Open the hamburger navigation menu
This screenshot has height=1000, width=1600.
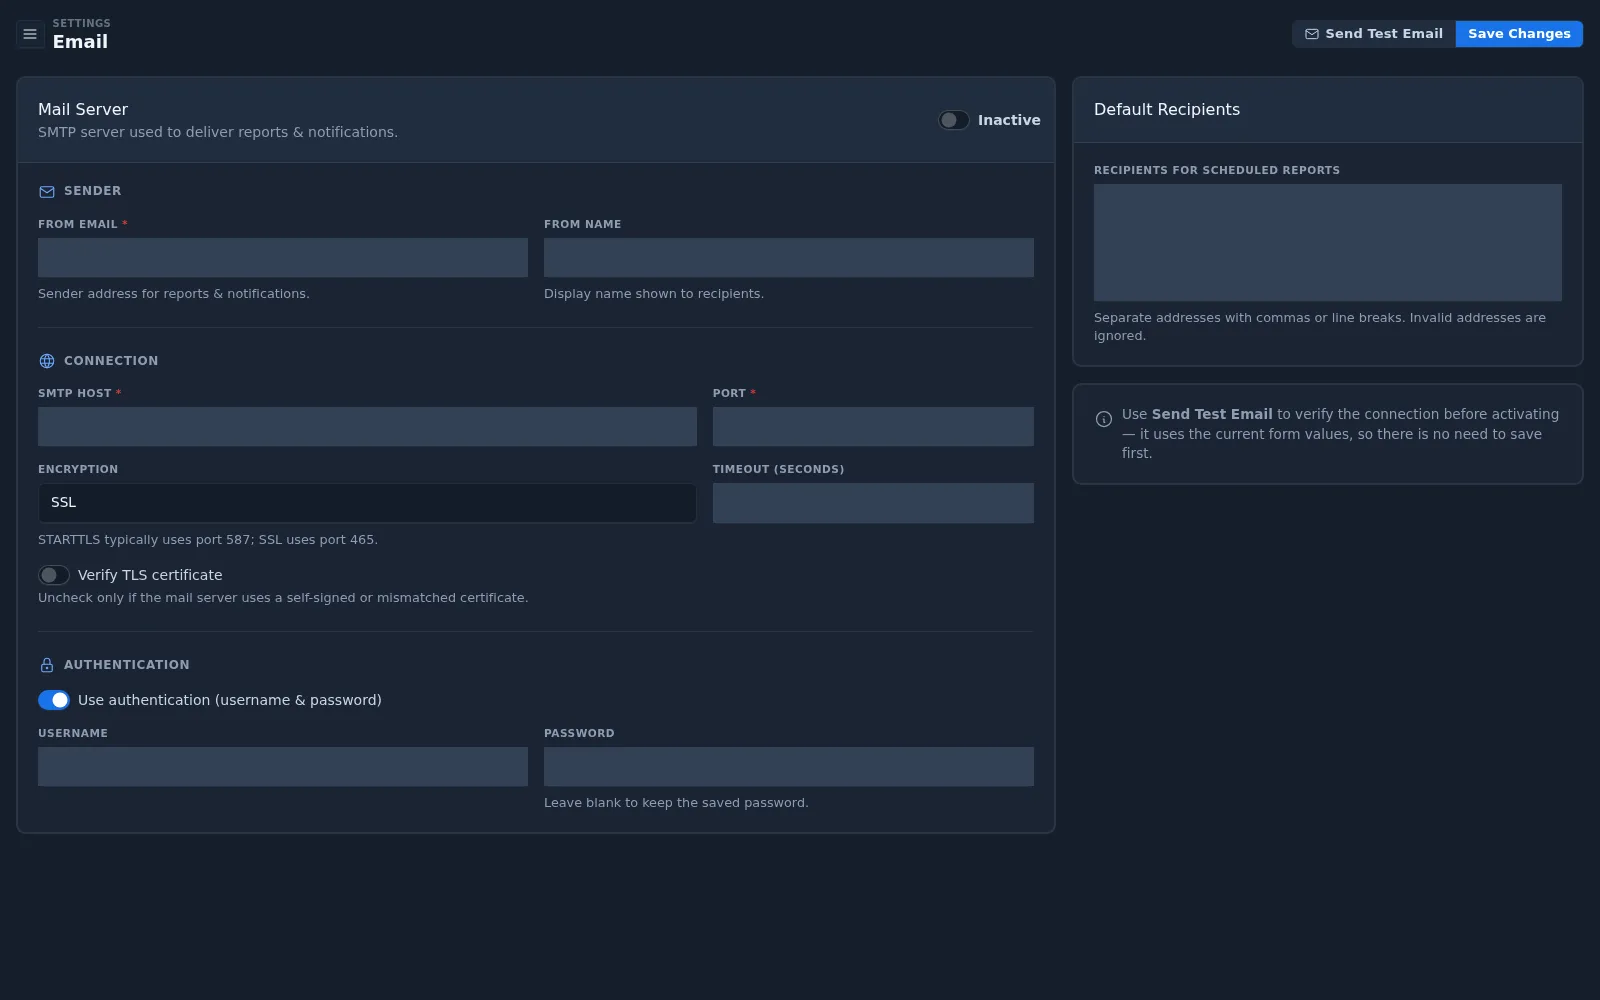coord(30,34)
